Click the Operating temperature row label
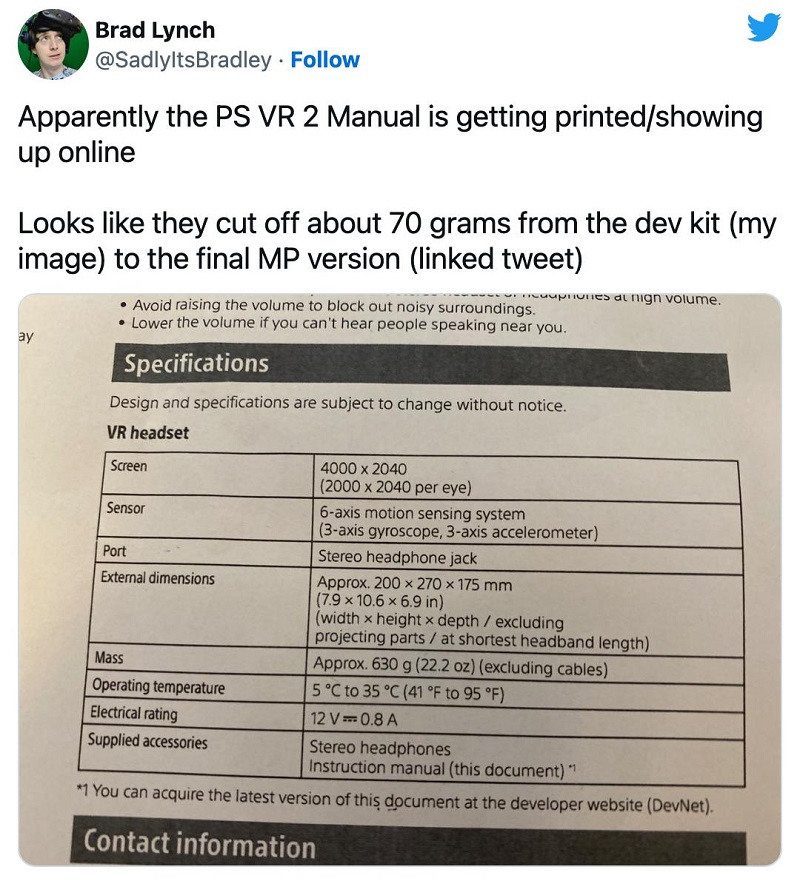The width and height of the screenshot is (800, 881). pos(158,687)
